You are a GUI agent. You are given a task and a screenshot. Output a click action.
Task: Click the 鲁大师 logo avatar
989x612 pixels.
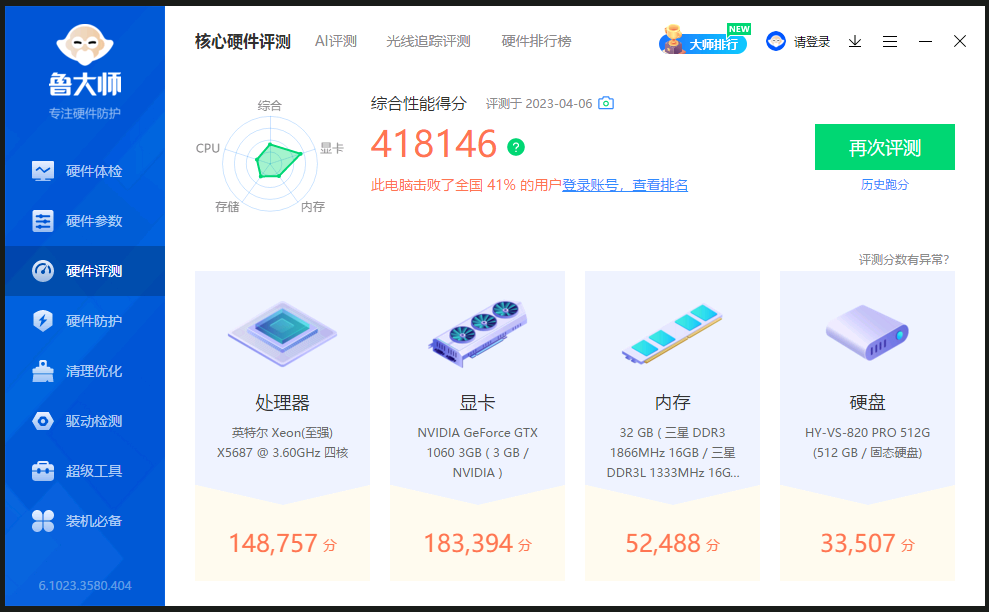click(x=85, y=45)
